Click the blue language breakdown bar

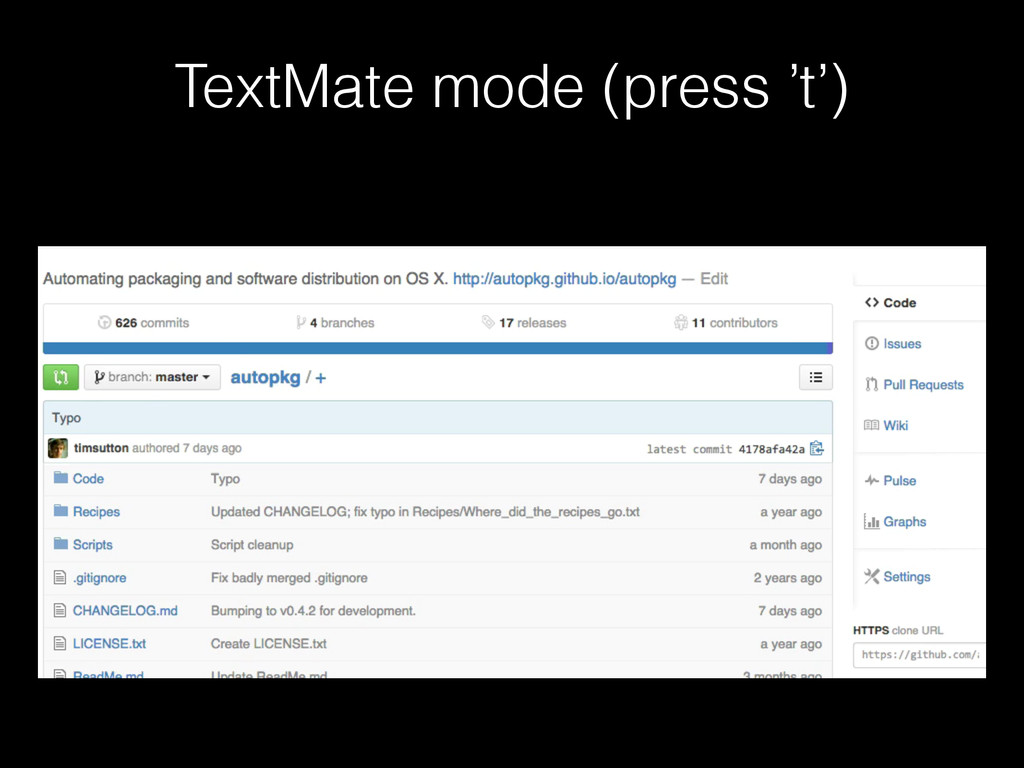tap(438, 348)
